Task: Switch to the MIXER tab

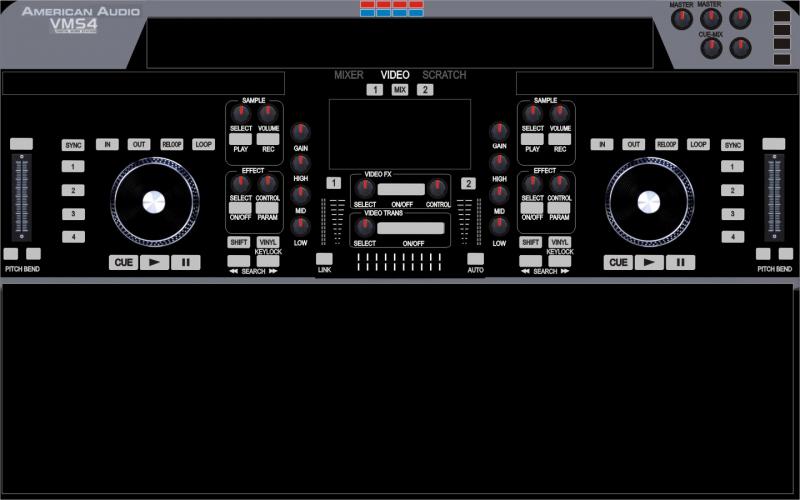Action: 349,75
